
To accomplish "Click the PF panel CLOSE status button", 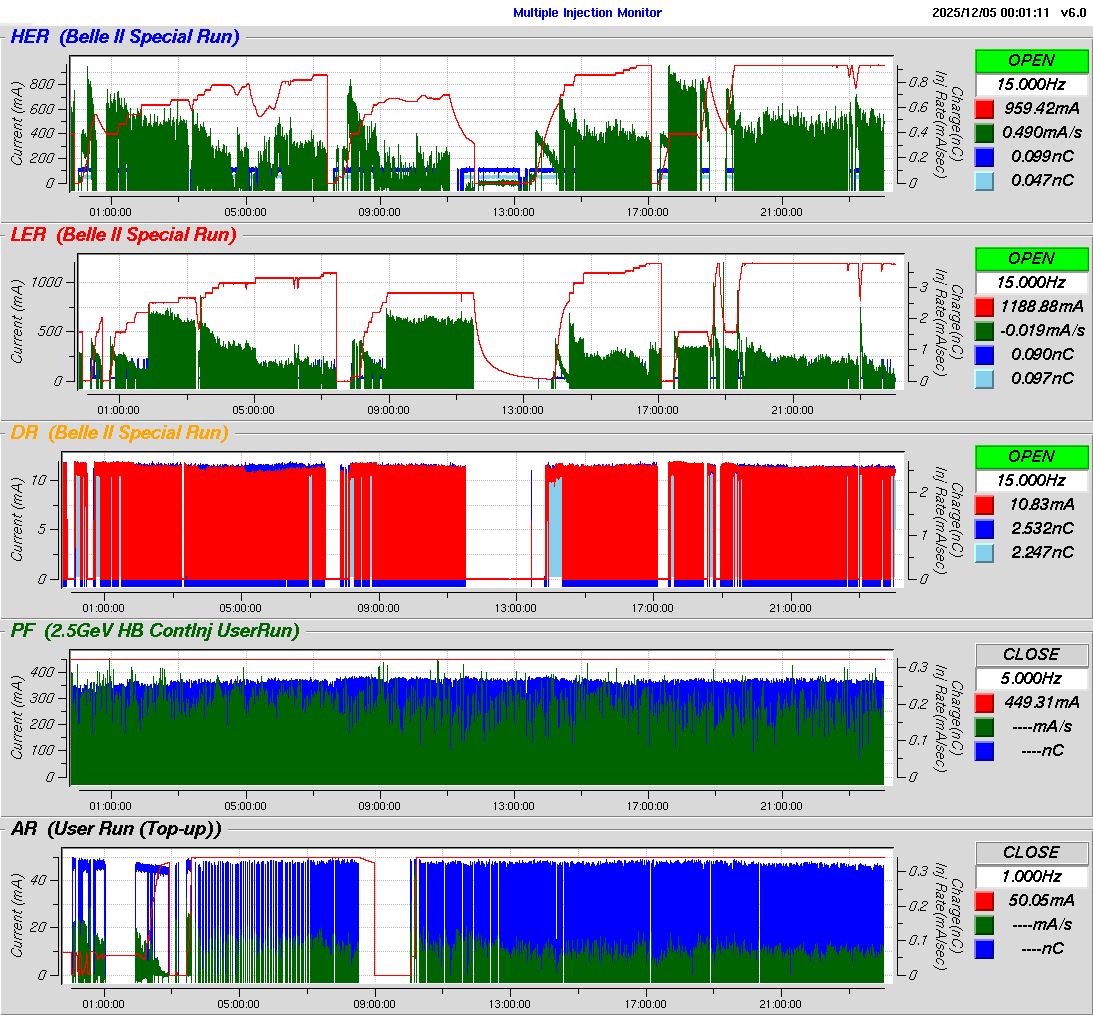I will [1031, 654].
